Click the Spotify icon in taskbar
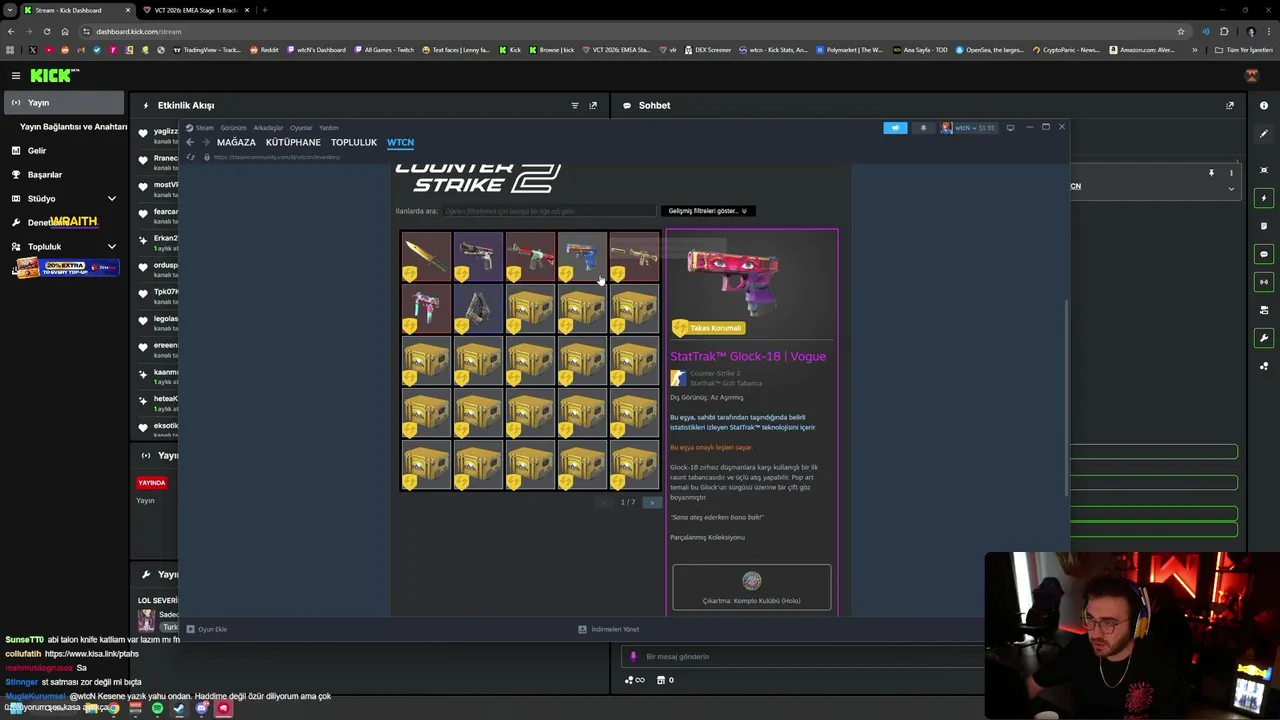 157,709
